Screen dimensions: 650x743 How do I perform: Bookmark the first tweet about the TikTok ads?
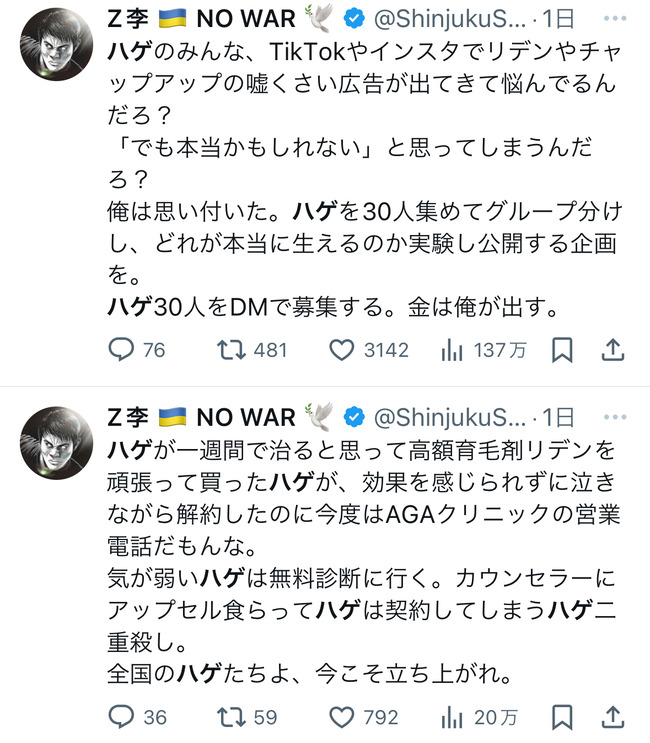pos(562,351)
